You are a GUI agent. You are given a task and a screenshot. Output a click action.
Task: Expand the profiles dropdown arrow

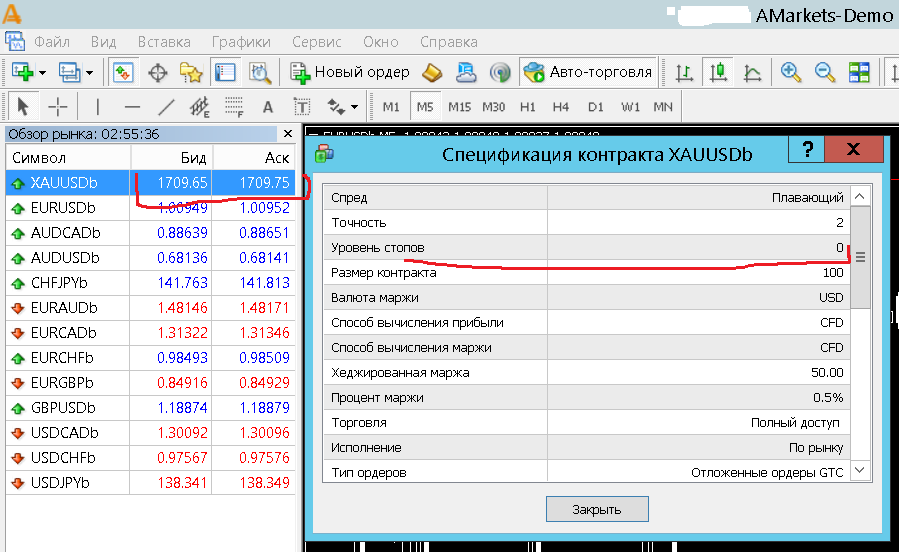89,73
